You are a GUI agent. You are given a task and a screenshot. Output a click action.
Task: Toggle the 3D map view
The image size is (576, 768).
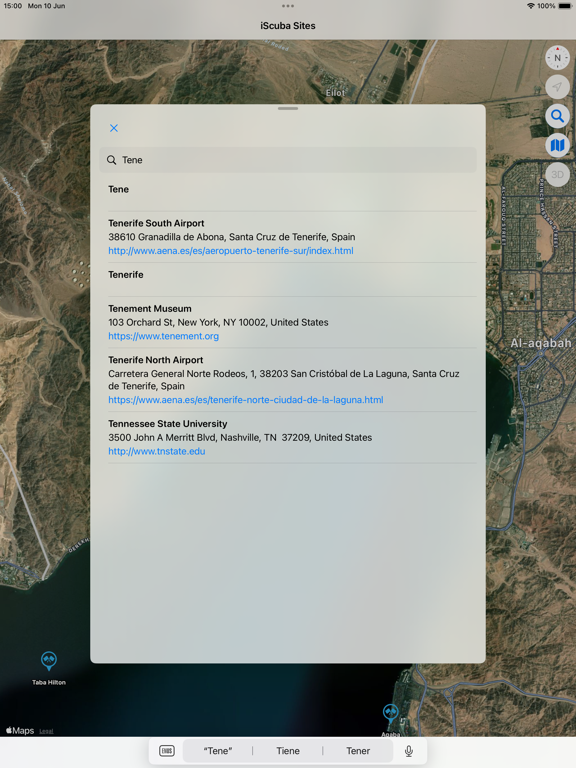coord(557,174)
